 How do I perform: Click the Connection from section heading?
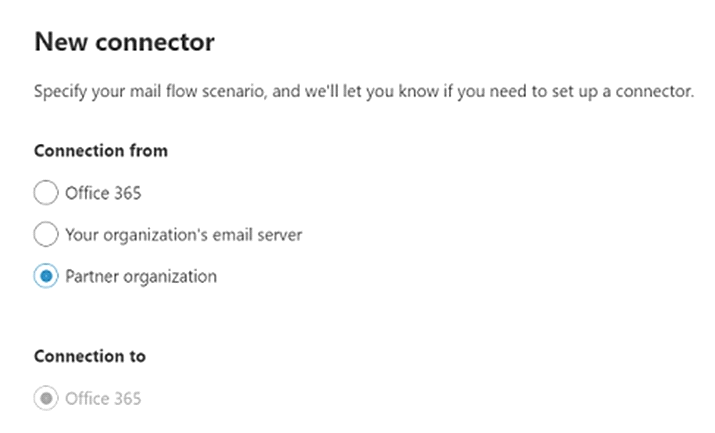(x=101, y=151)
